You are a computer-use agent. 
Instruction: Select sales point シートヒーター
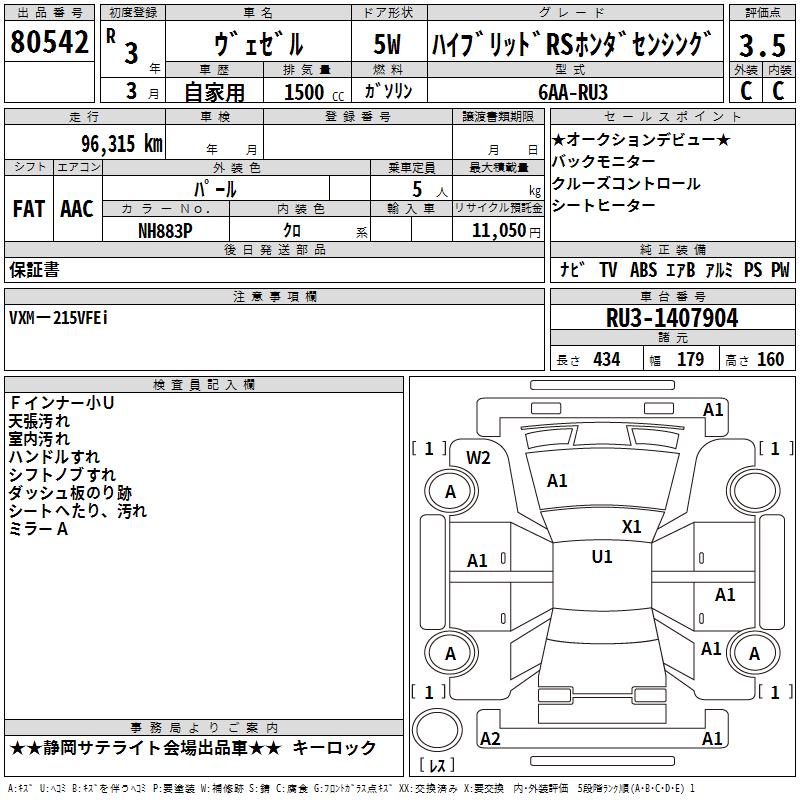pos(604,205)
